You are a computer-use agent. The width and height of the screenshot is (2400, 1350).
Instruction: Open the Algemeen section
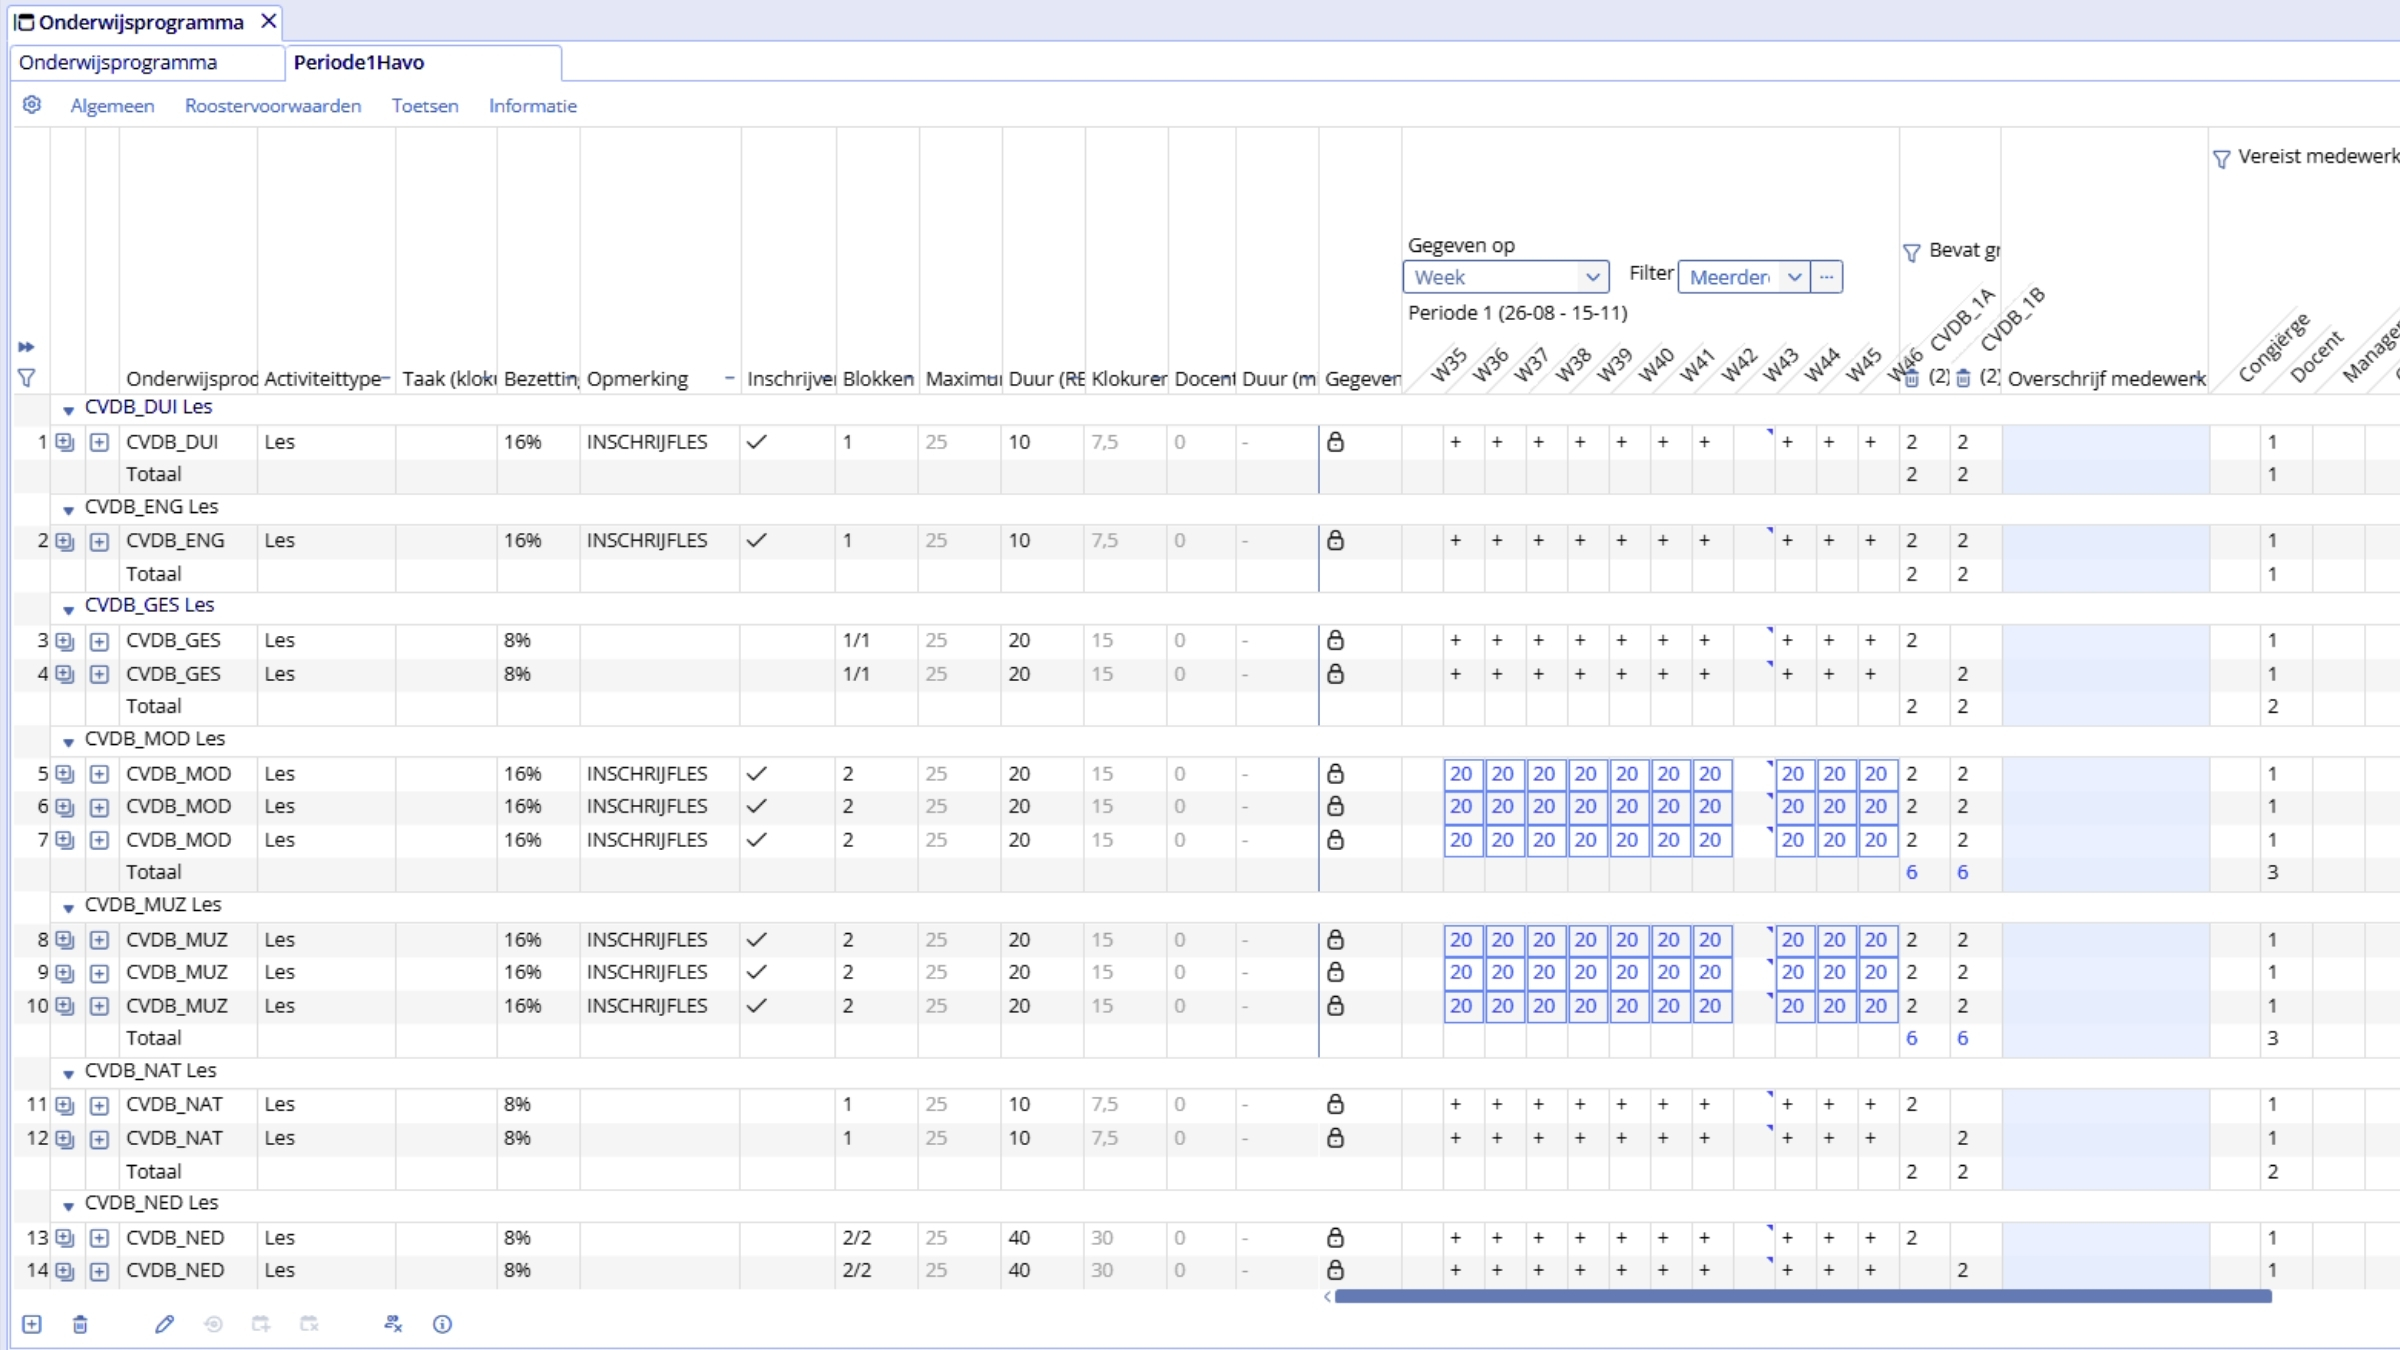point(112,106)
